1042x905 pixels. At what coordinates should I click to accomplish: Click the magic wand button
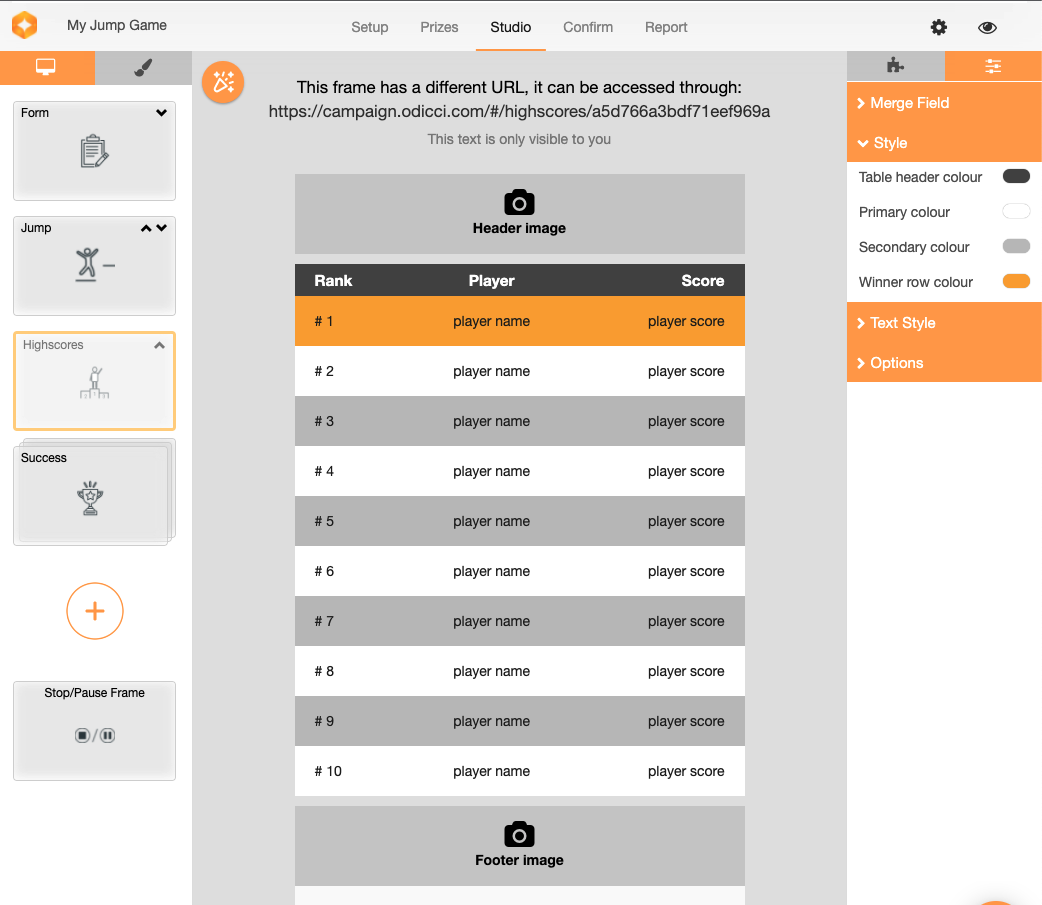(x=223, y=82)
